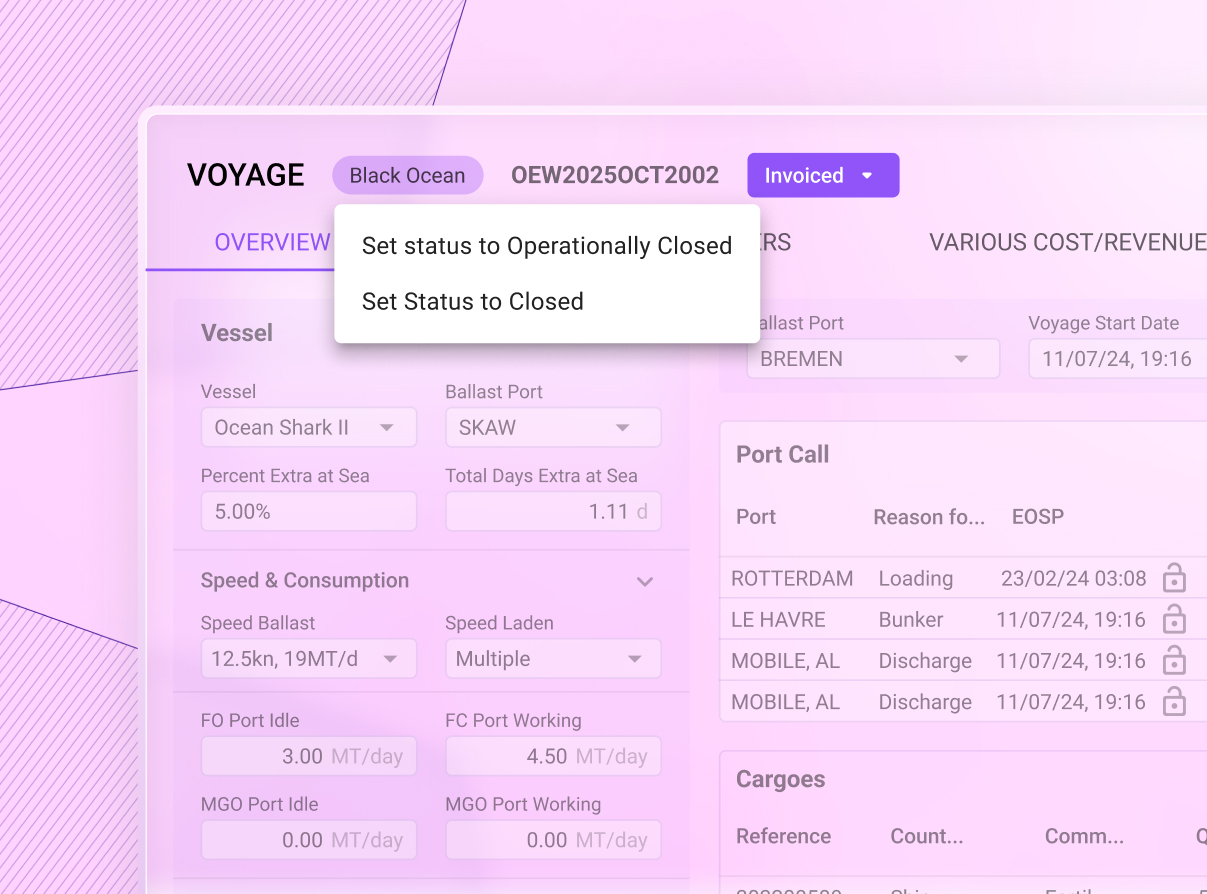
Task: Choose Set Status to Closed
Action: point(473,302)
